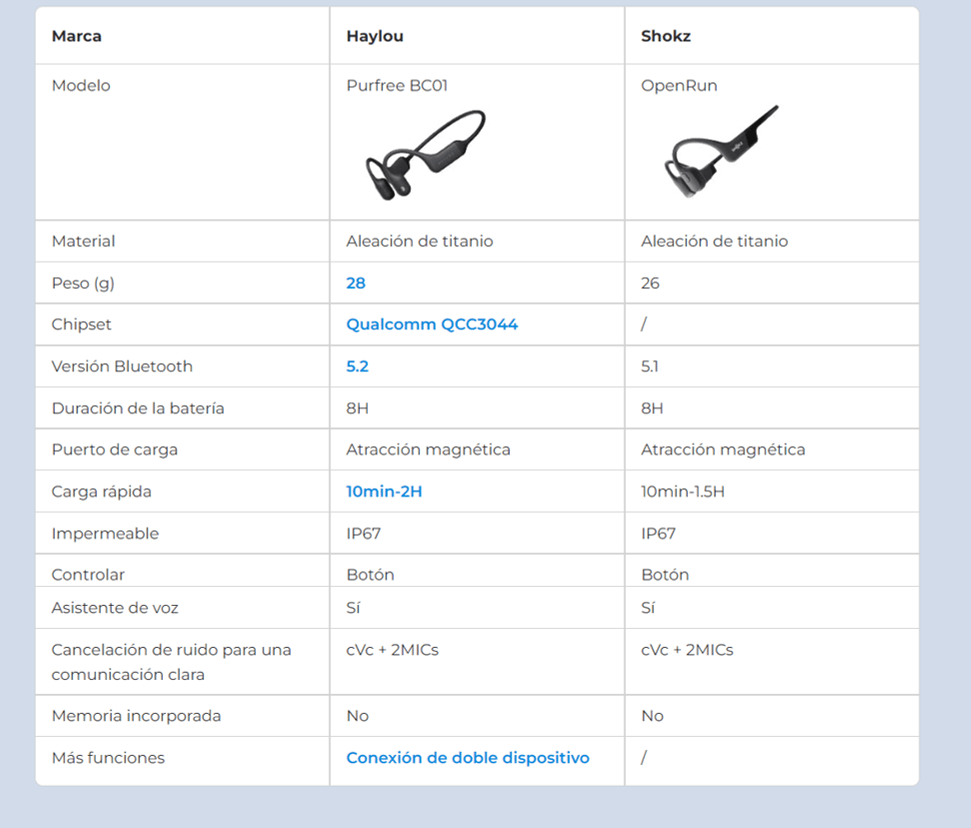This screenshot has height=828, width=971.
Task: Click the blue 10min-2H fast charge value
Action: click(384, 492)
